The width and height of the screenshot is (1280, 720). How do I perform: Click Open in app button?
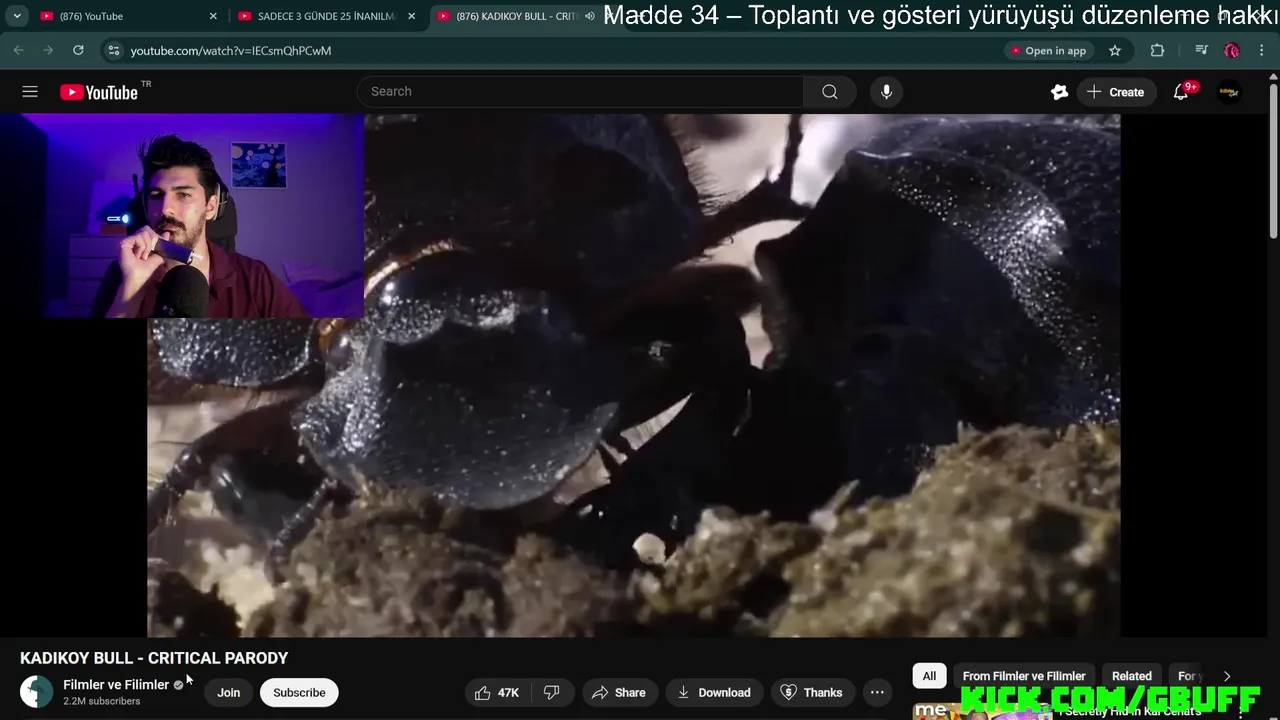(1048, 50)
